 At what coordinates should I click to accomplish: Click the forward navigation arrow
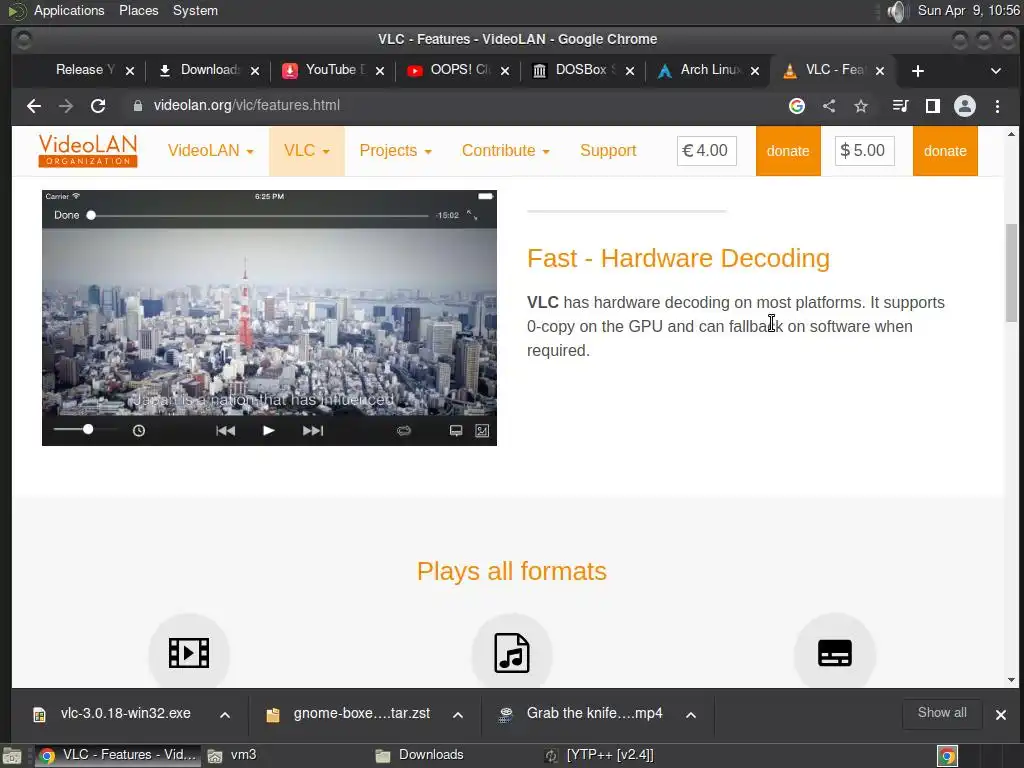pos(66,106)
